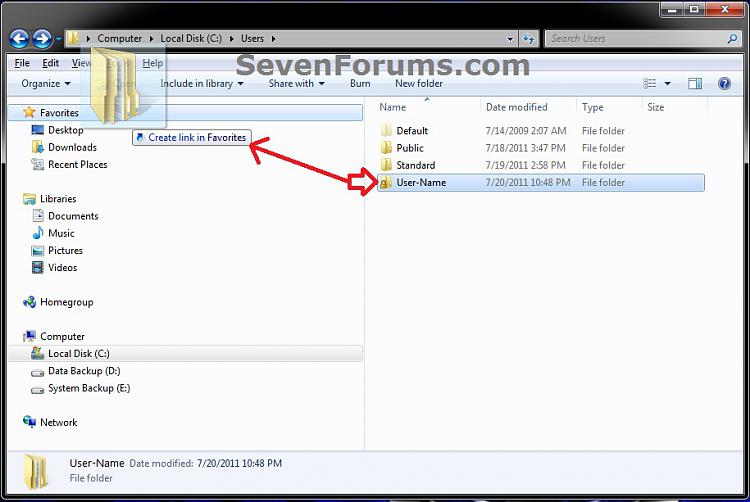Open the Organize dropdown
Screen dimensions: 750x502
click(45, 84)
